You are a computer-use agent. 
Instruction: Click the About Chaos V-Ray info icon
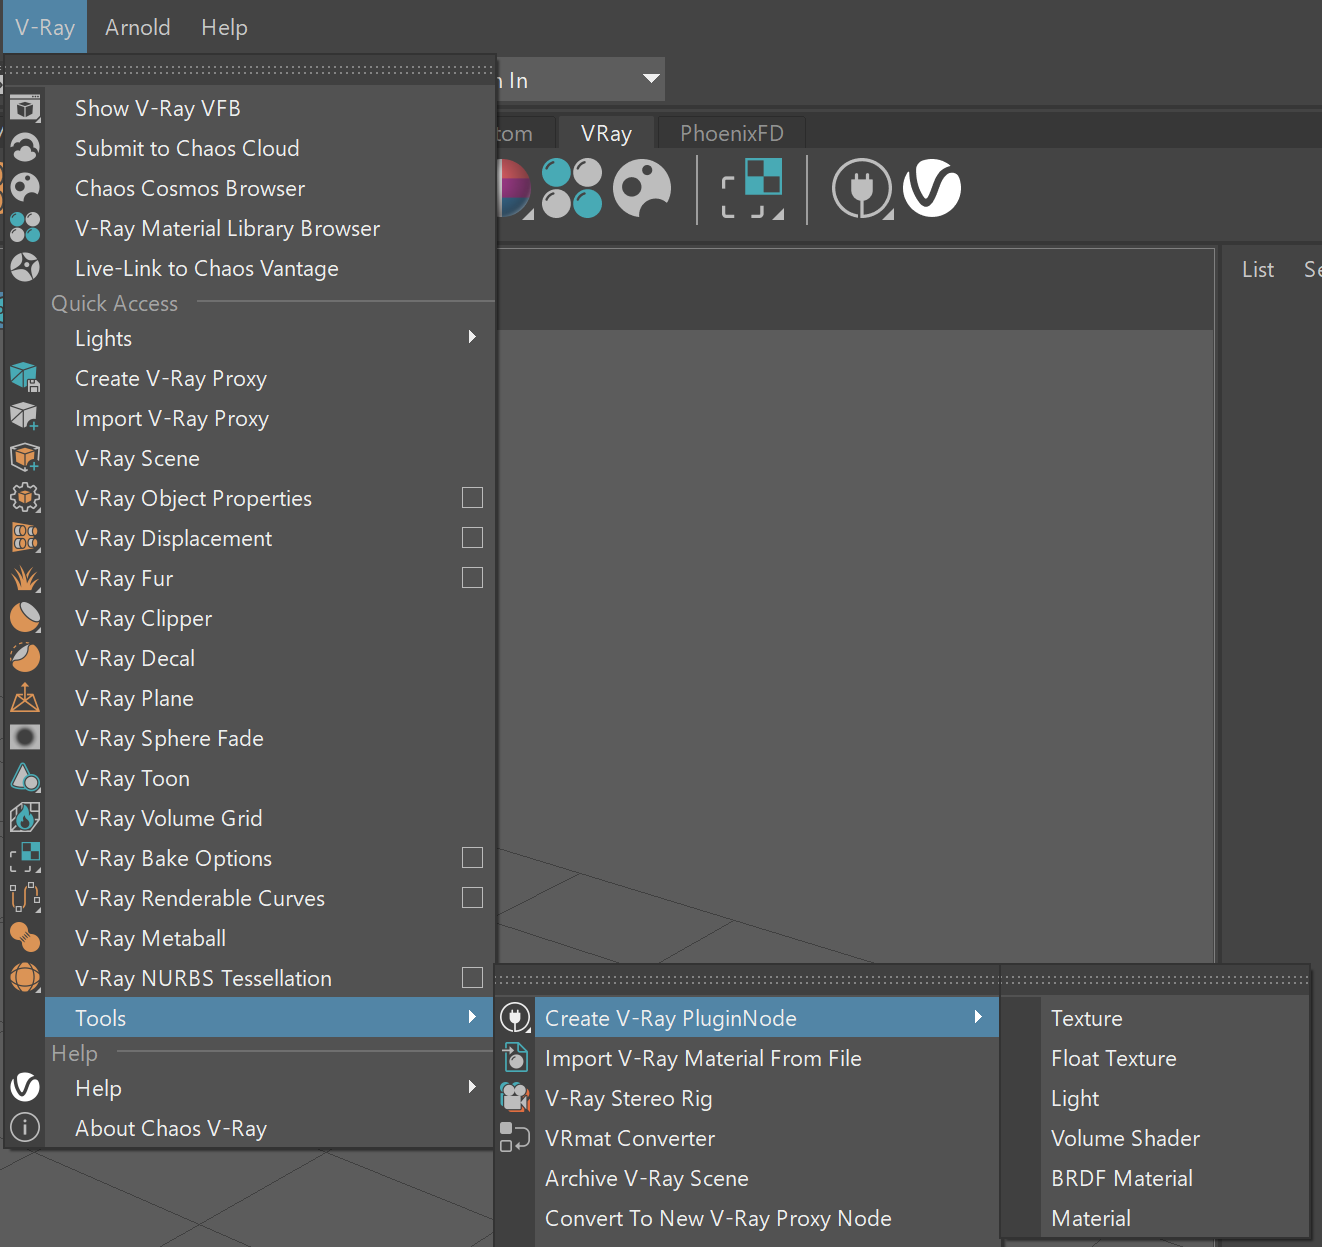(x=25, y=1127)
